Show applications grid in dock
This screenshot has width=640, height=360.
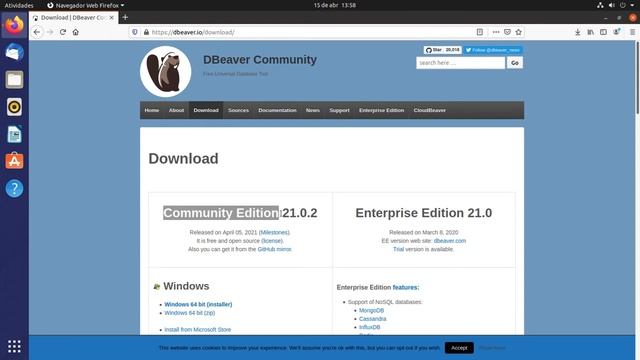(x=14, y=346)
